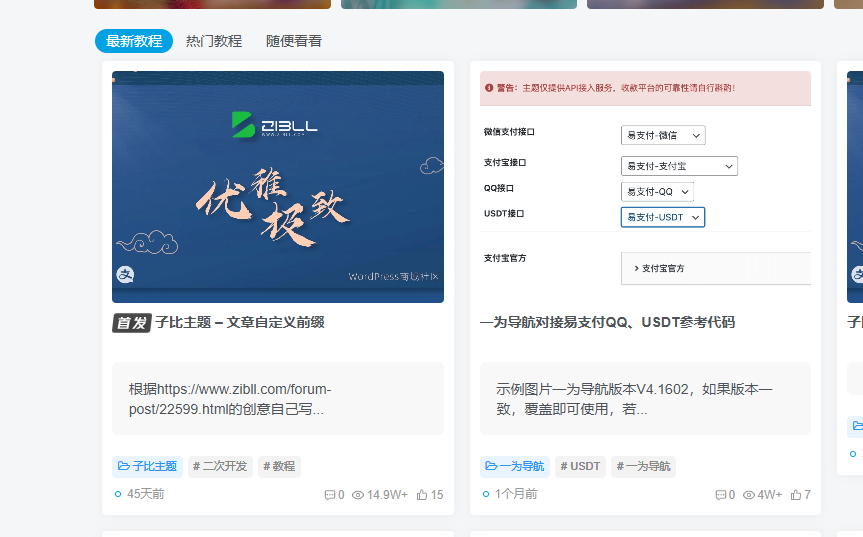Open article 子比主题 – 文章自定义前缀
Viewport: 863px width, 537px height.
[240, 322]
